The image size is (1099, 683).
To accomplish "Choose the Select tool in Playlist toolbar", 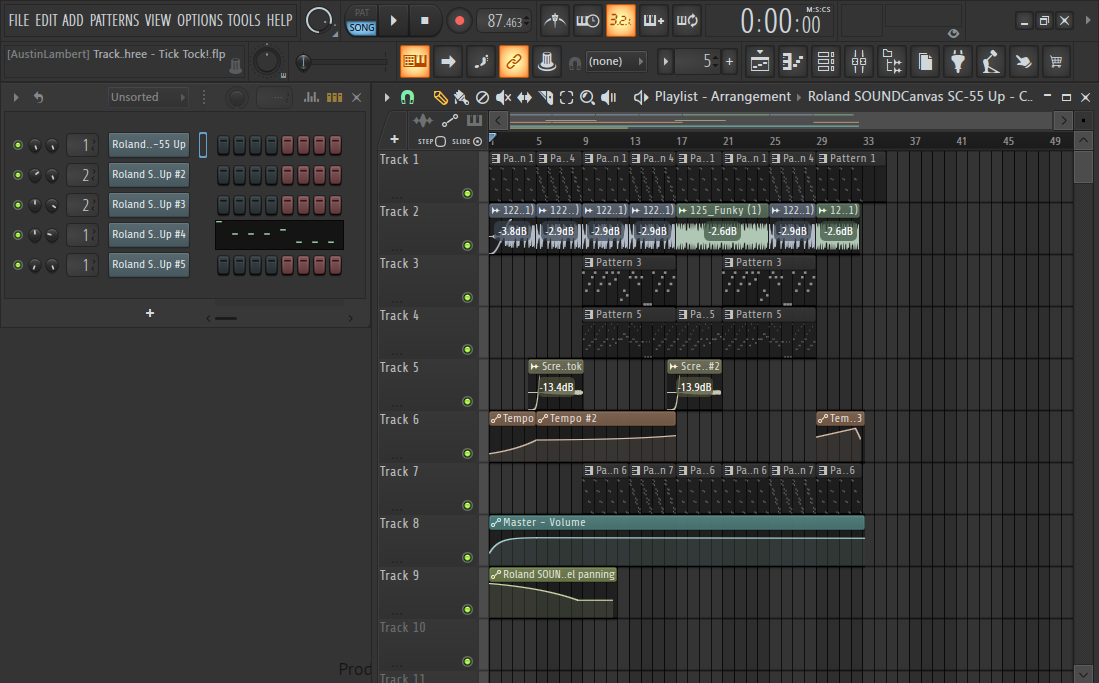I will [x=566, y=97].
